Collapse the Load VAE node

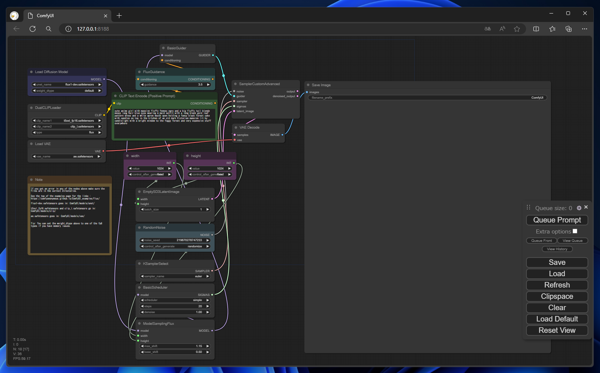[x=31, y=144]
